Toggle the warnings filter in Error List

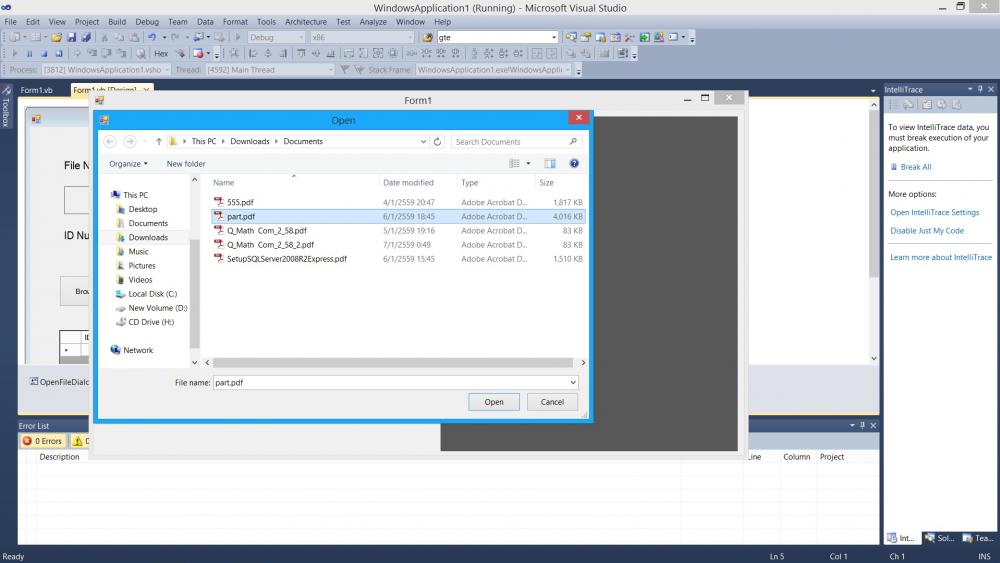[80, 441]
